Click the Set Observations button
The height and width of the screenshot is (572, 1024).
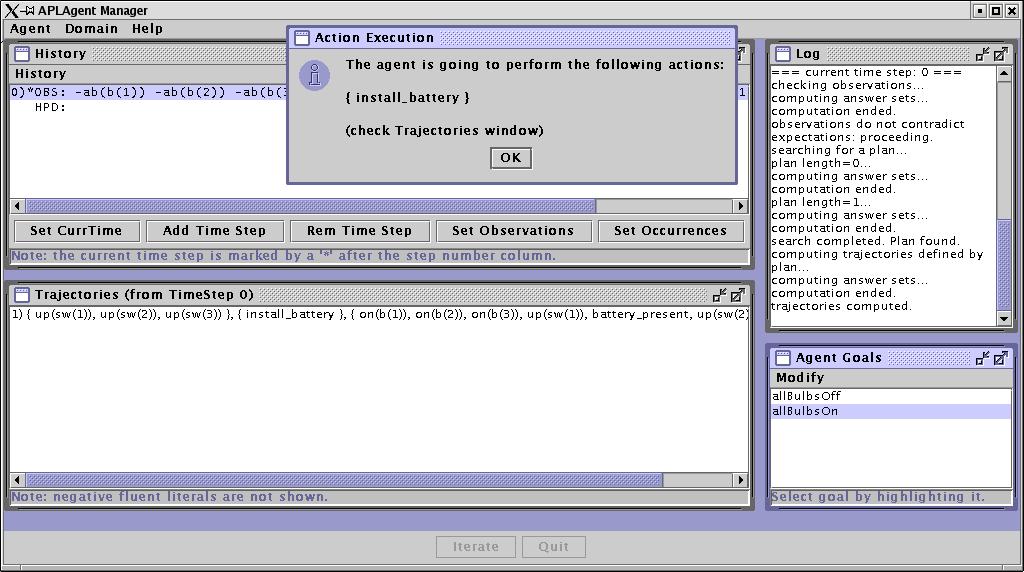(513, 230)
